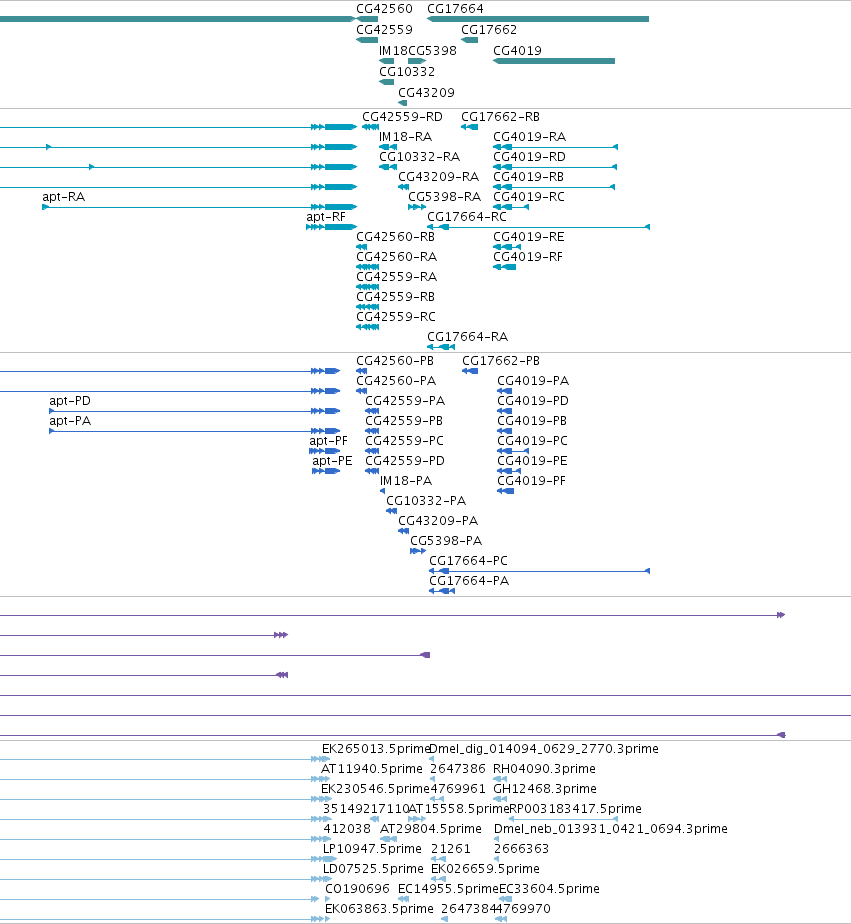The width and height of the screenshot is (851, 924).
Task: Click transcript CG17662-RB
Action: click(500, 117)
